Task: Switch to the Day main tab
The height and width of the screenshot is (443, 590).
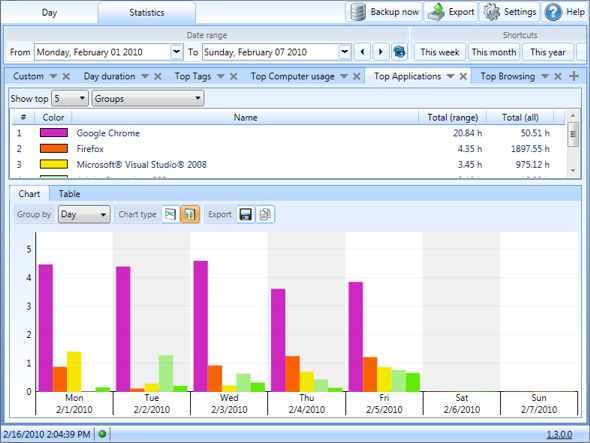Action: pos(49,13)
